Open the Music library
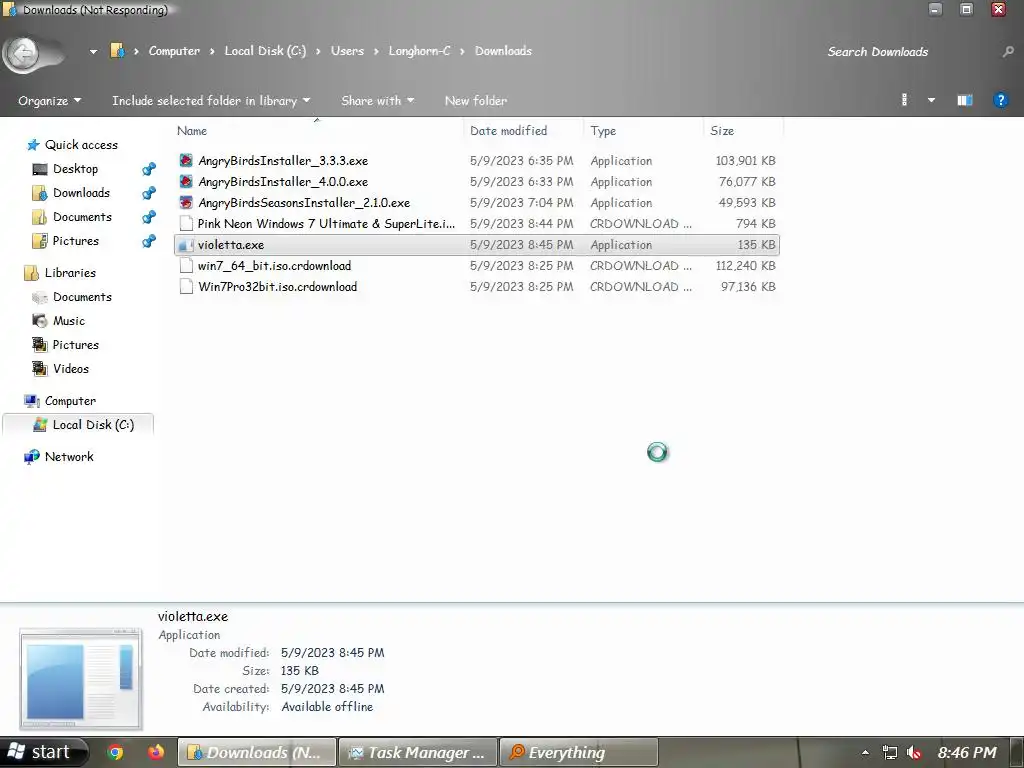This screenshot has height=768, width=1024. [69, 321]
